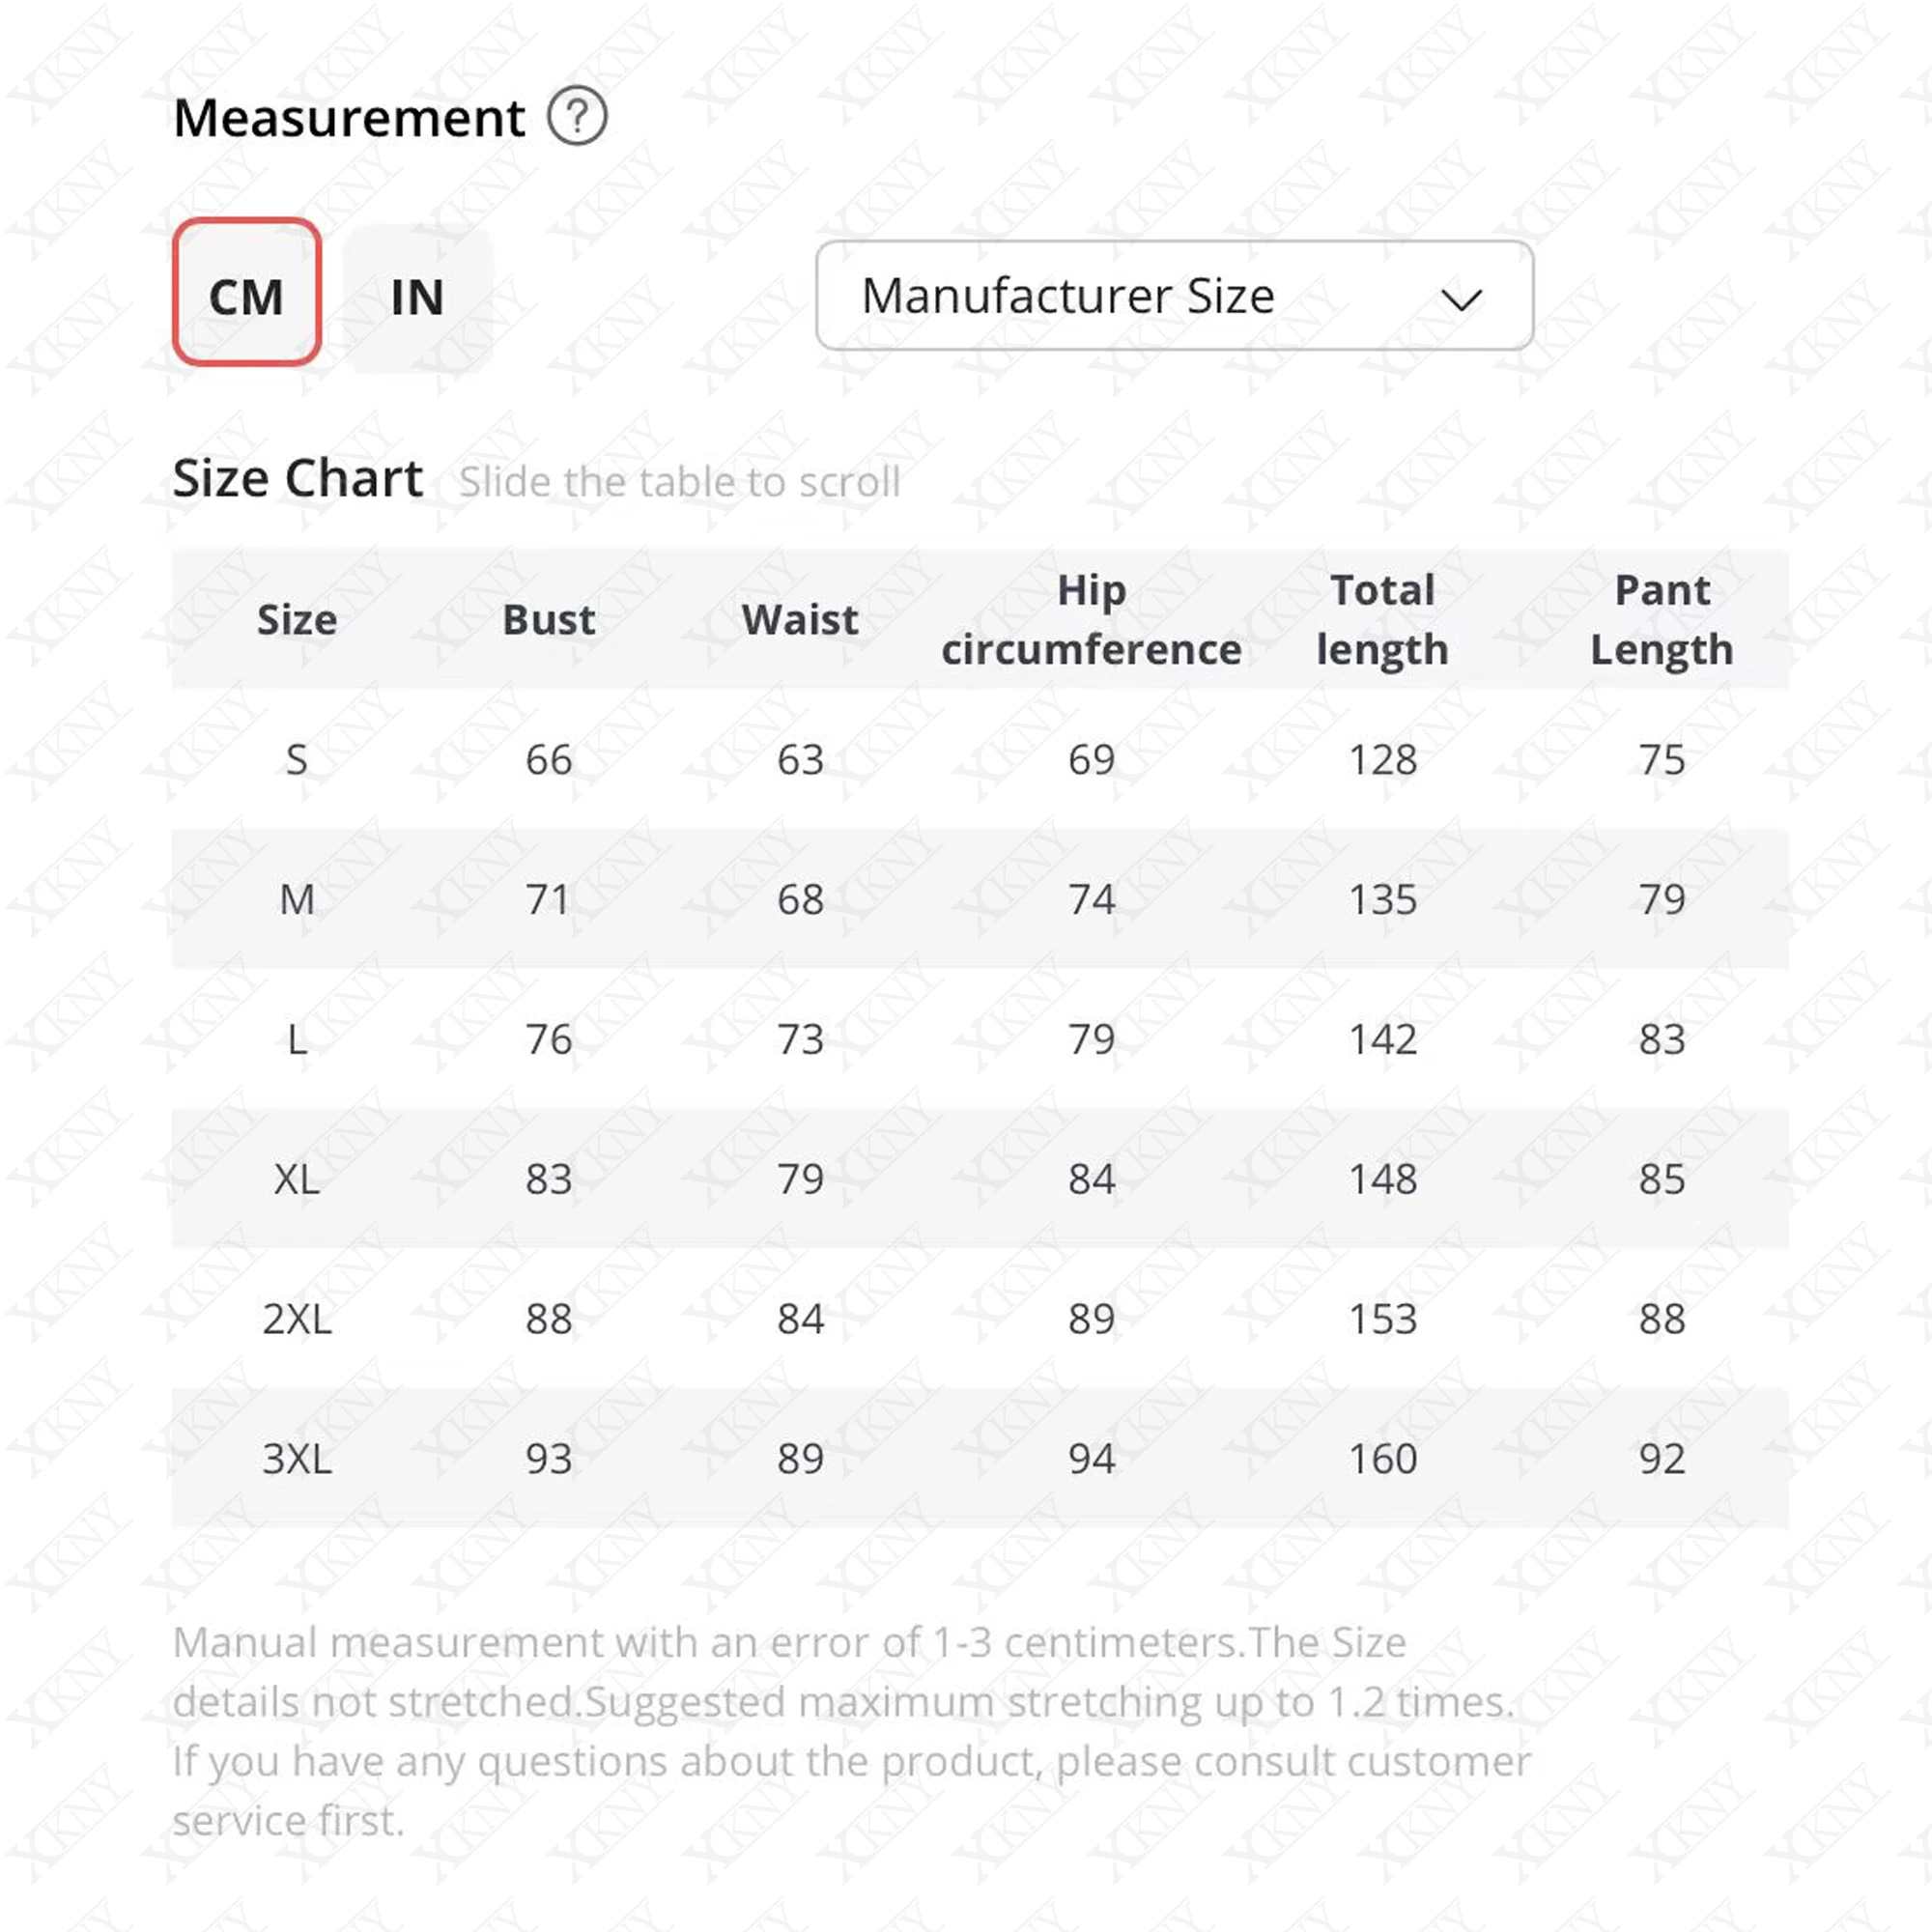Click the Bust column header

(x=549, y=620)
